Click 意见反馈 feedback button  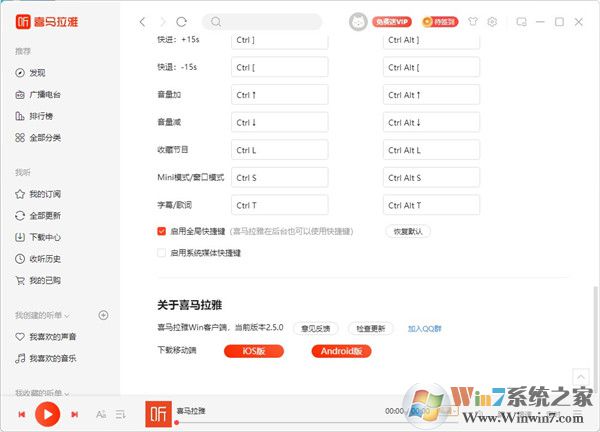click(x=316, y=328)
